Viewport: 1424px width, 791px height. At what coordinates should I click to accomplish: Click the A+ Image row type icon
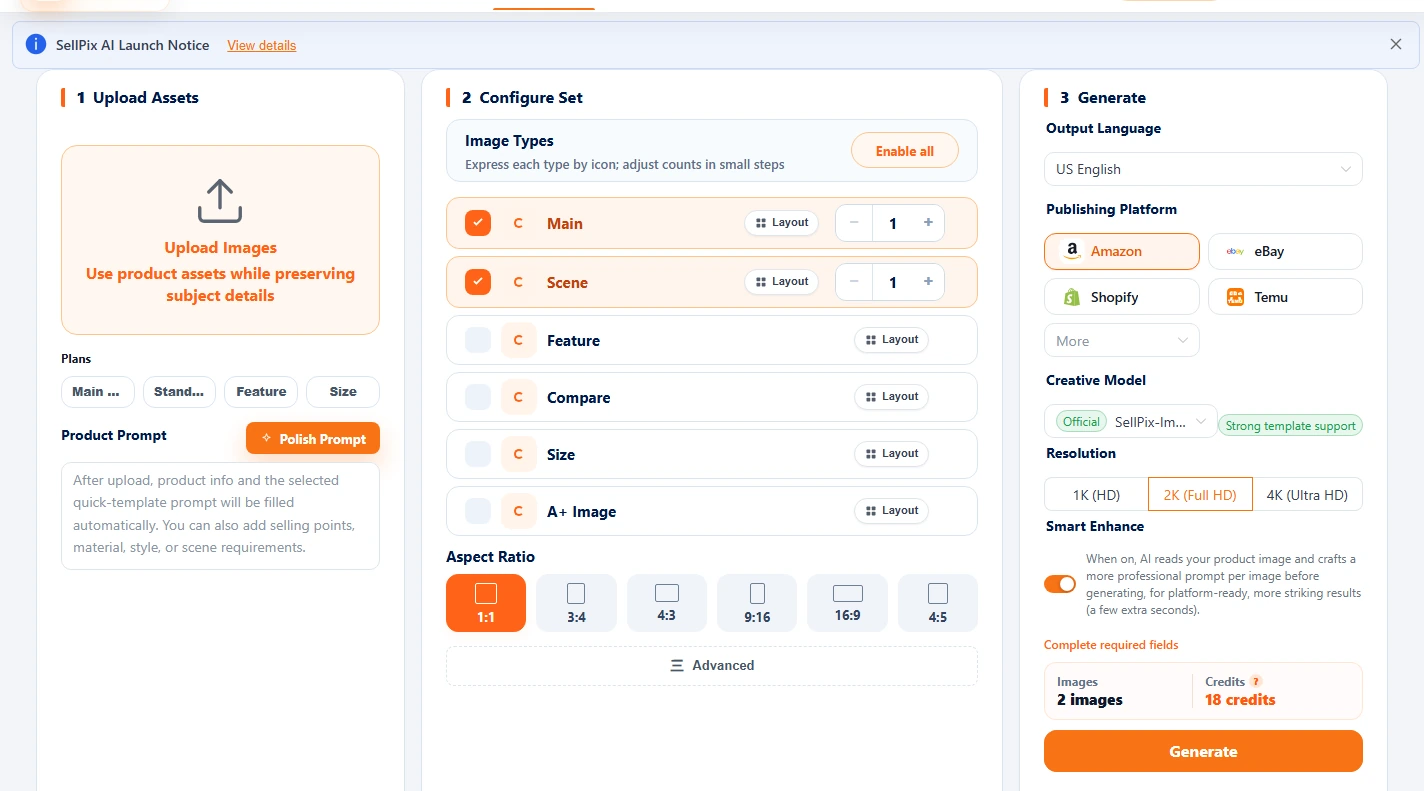pyautogui.click(x=518, y=512)
